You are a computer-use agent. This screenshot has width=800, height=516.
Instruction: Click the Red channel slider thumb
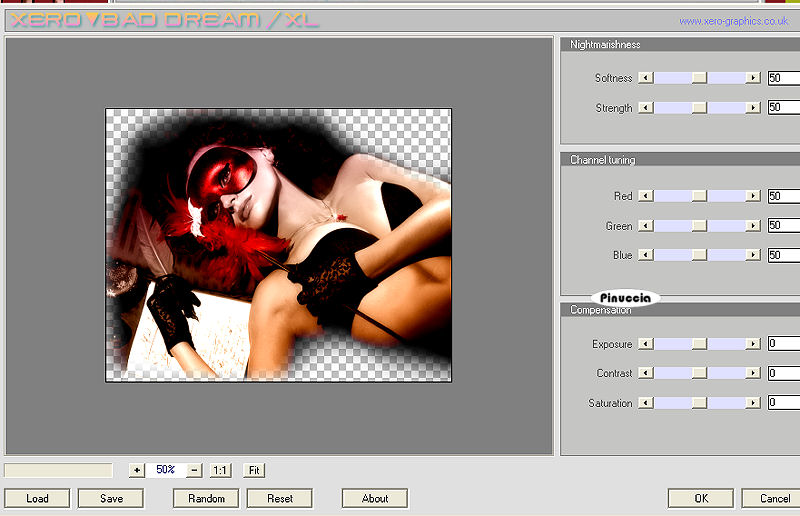click(x=699, y=195)
